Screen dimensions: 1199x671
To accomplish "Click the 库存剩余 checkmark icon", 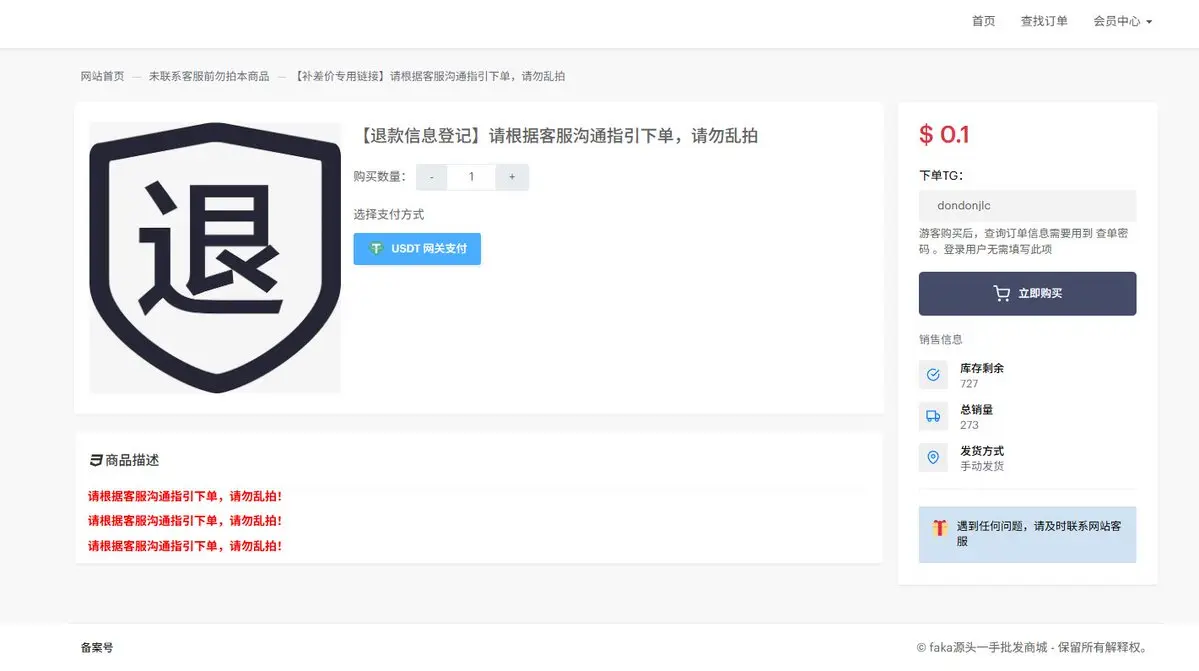I will [933, 375].
